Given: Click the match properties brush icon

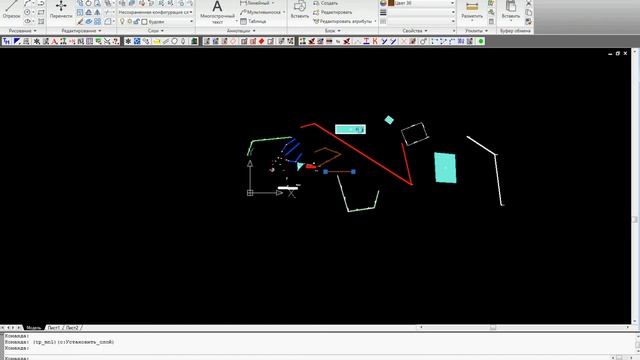Looking at the screenshot, I should click(x=529, y=21).
